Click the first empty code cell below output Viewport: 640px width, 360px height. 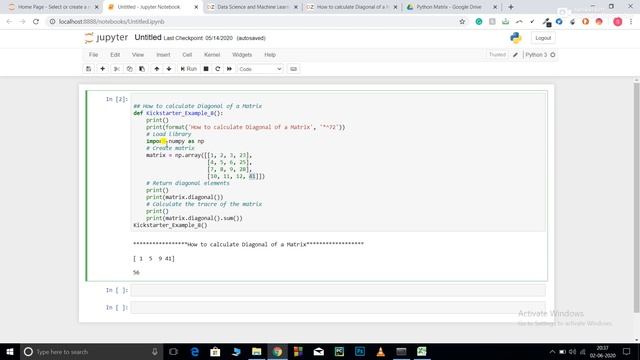(338, 290)
